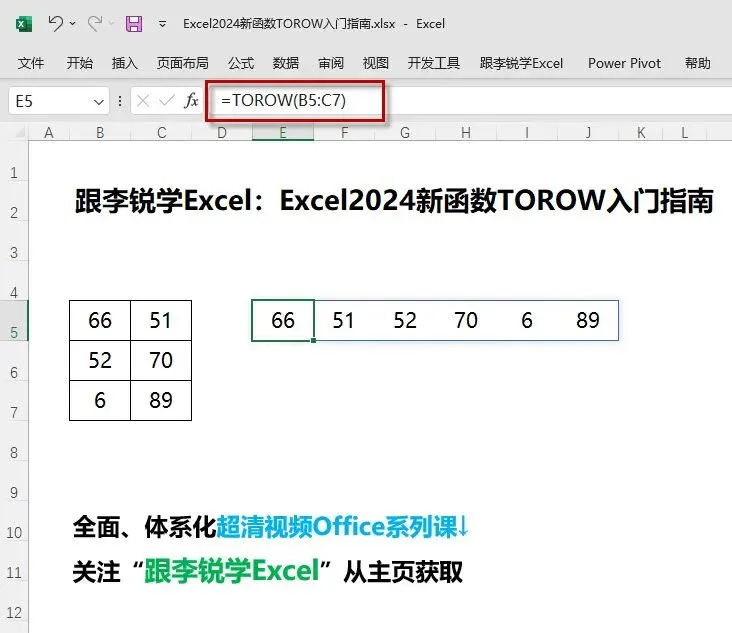Customize the Quick Access Toolbar dropdown
This screenshot has width=732, height=633.
(162, 23)
